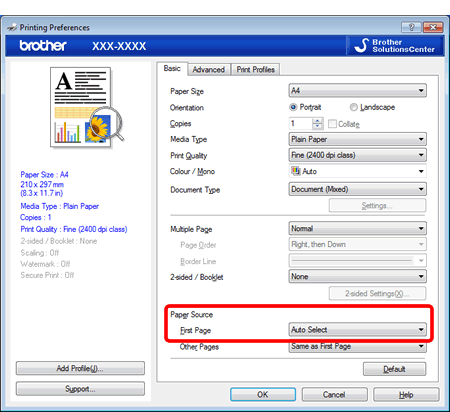450x412 pixels.
Task: Close the Printing Preferences window
Action: (x=433, y=27)
